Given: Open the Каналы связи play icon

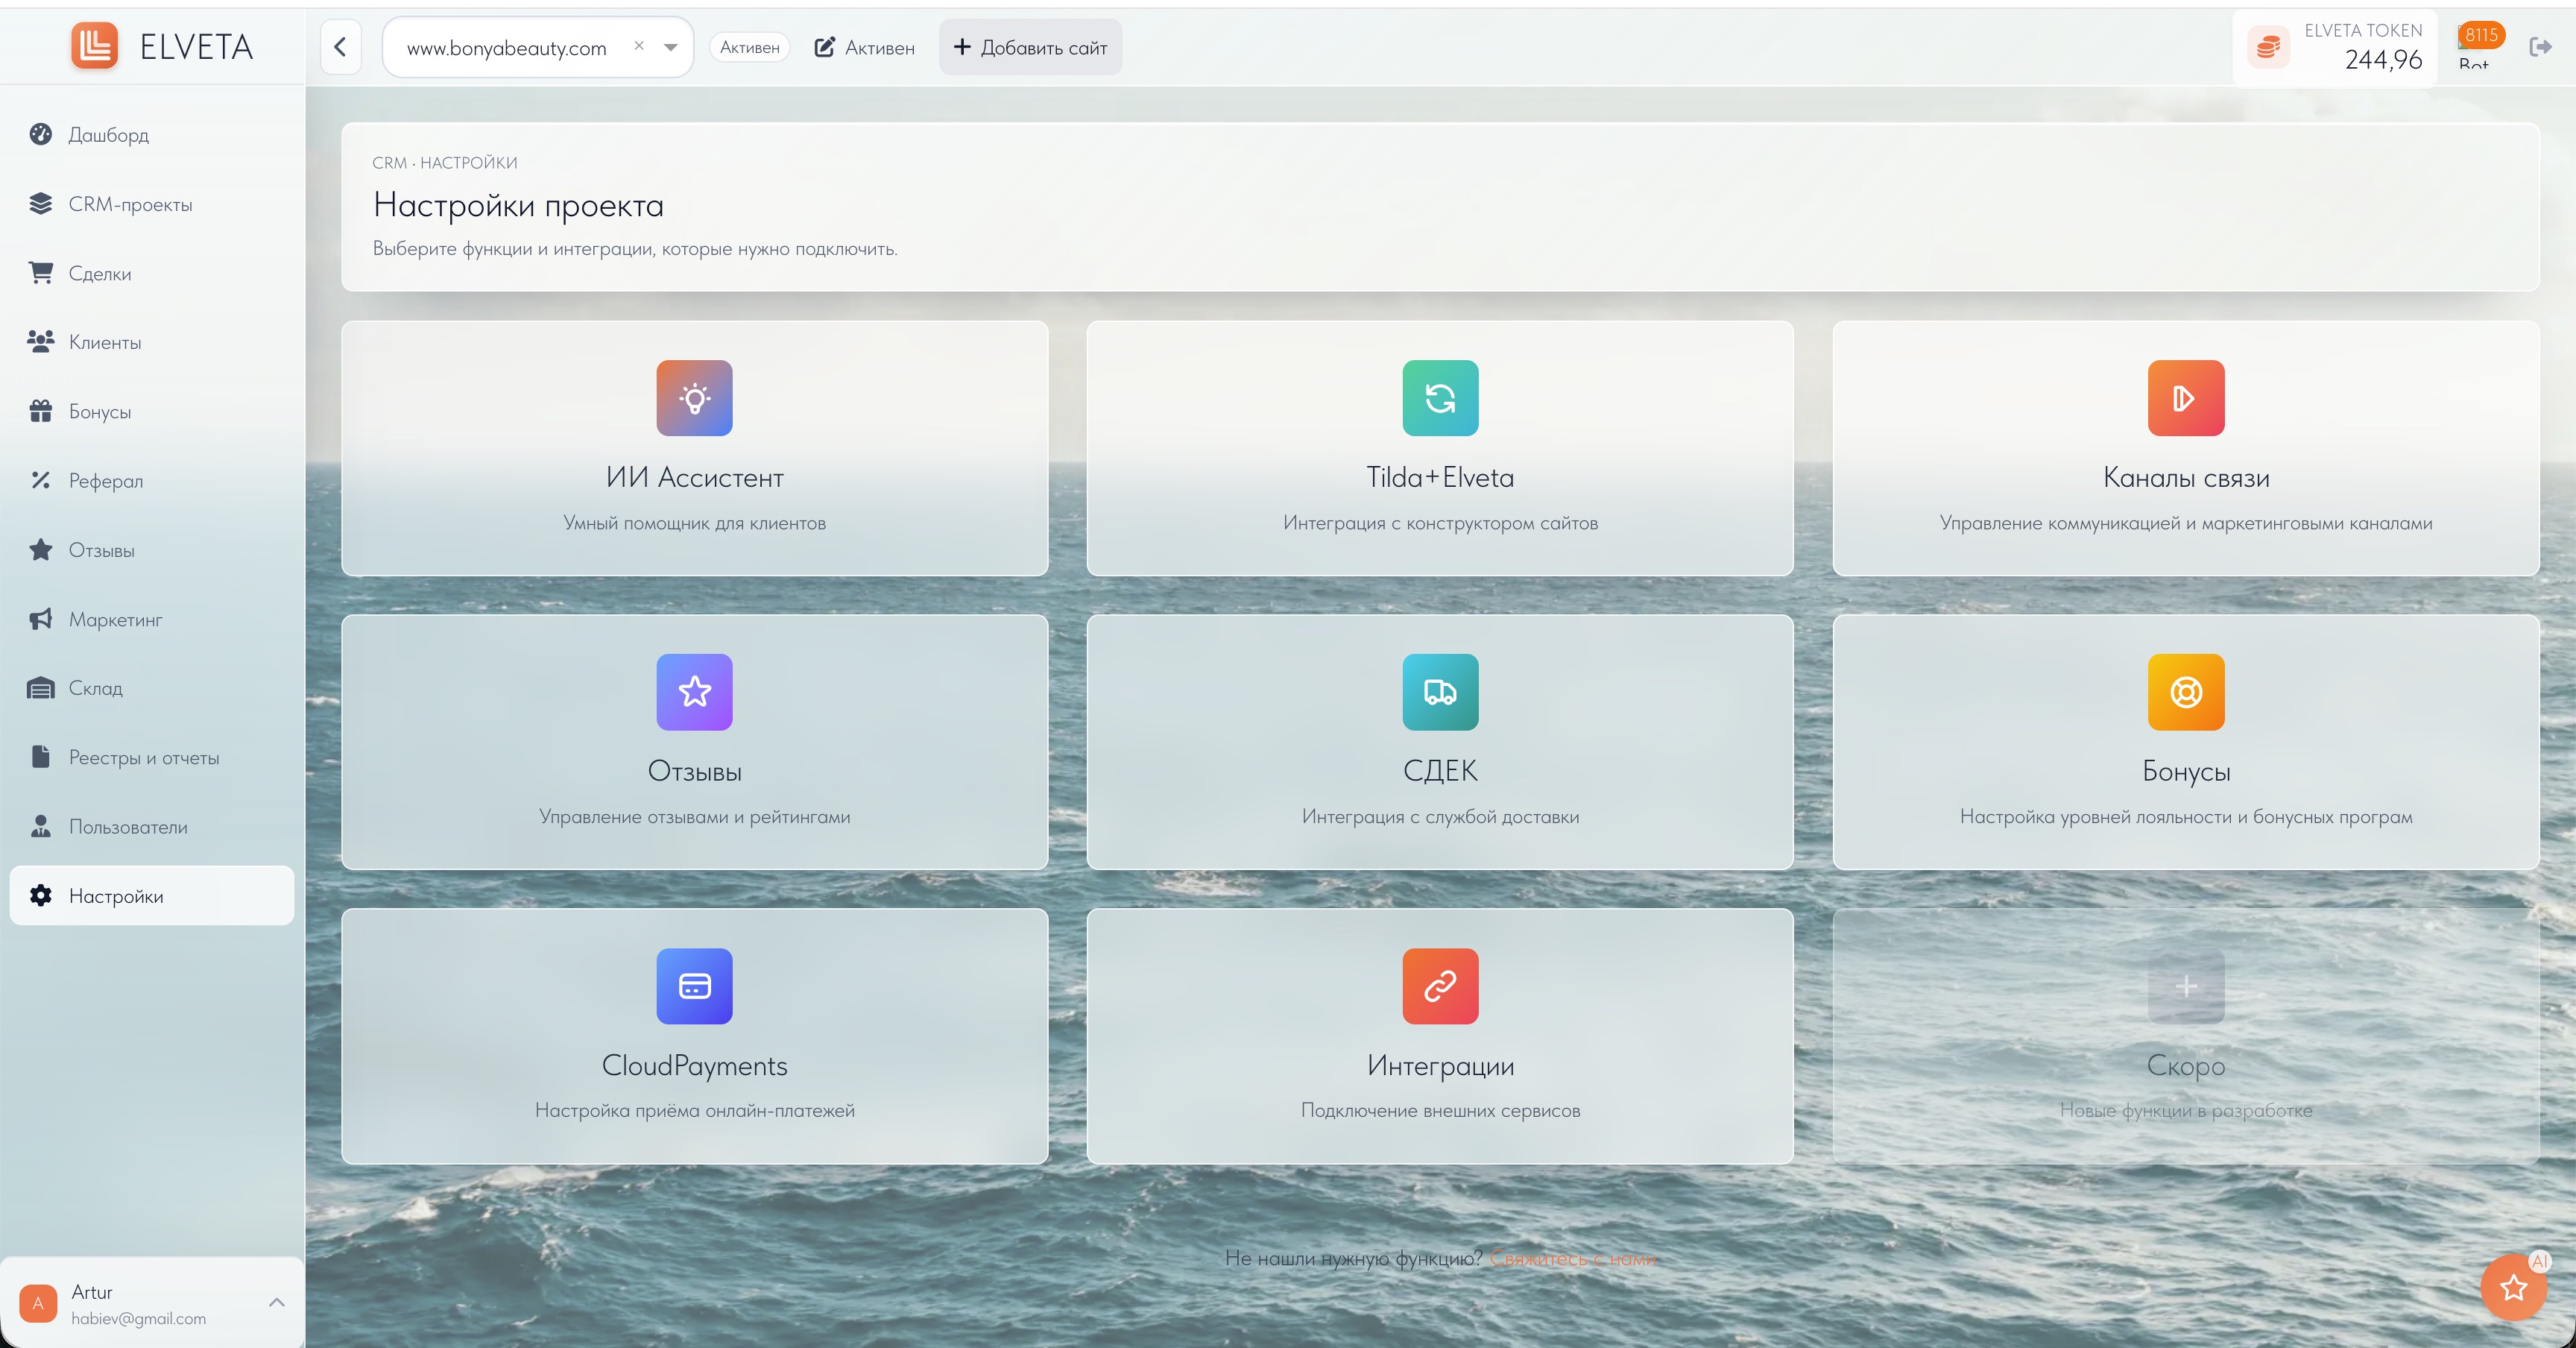Looking at the screenshot, I should click(x=2186, y=398).
